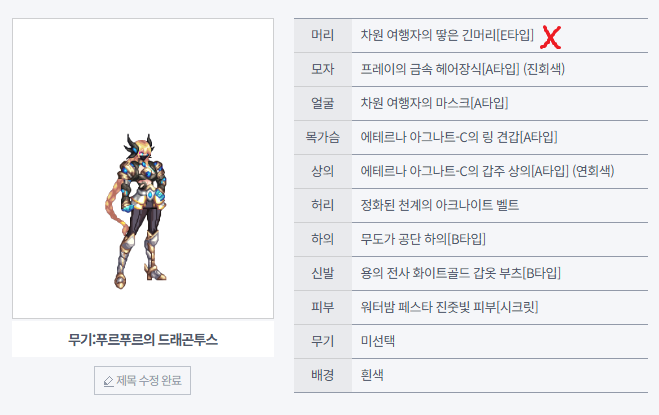The height and width of the screenshot is (415, 659).
Task: Select the 목가슴 category label
Action: click(322, 138)
